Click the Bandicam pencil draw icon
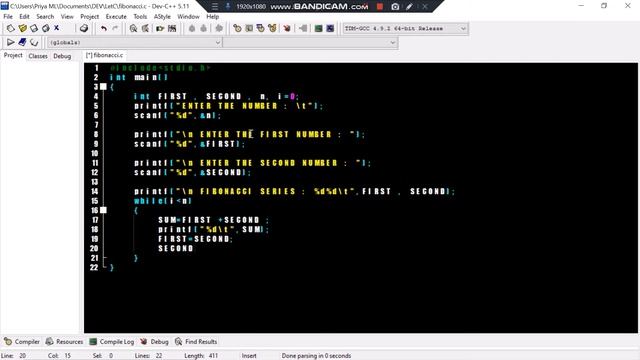 (409, 7)
